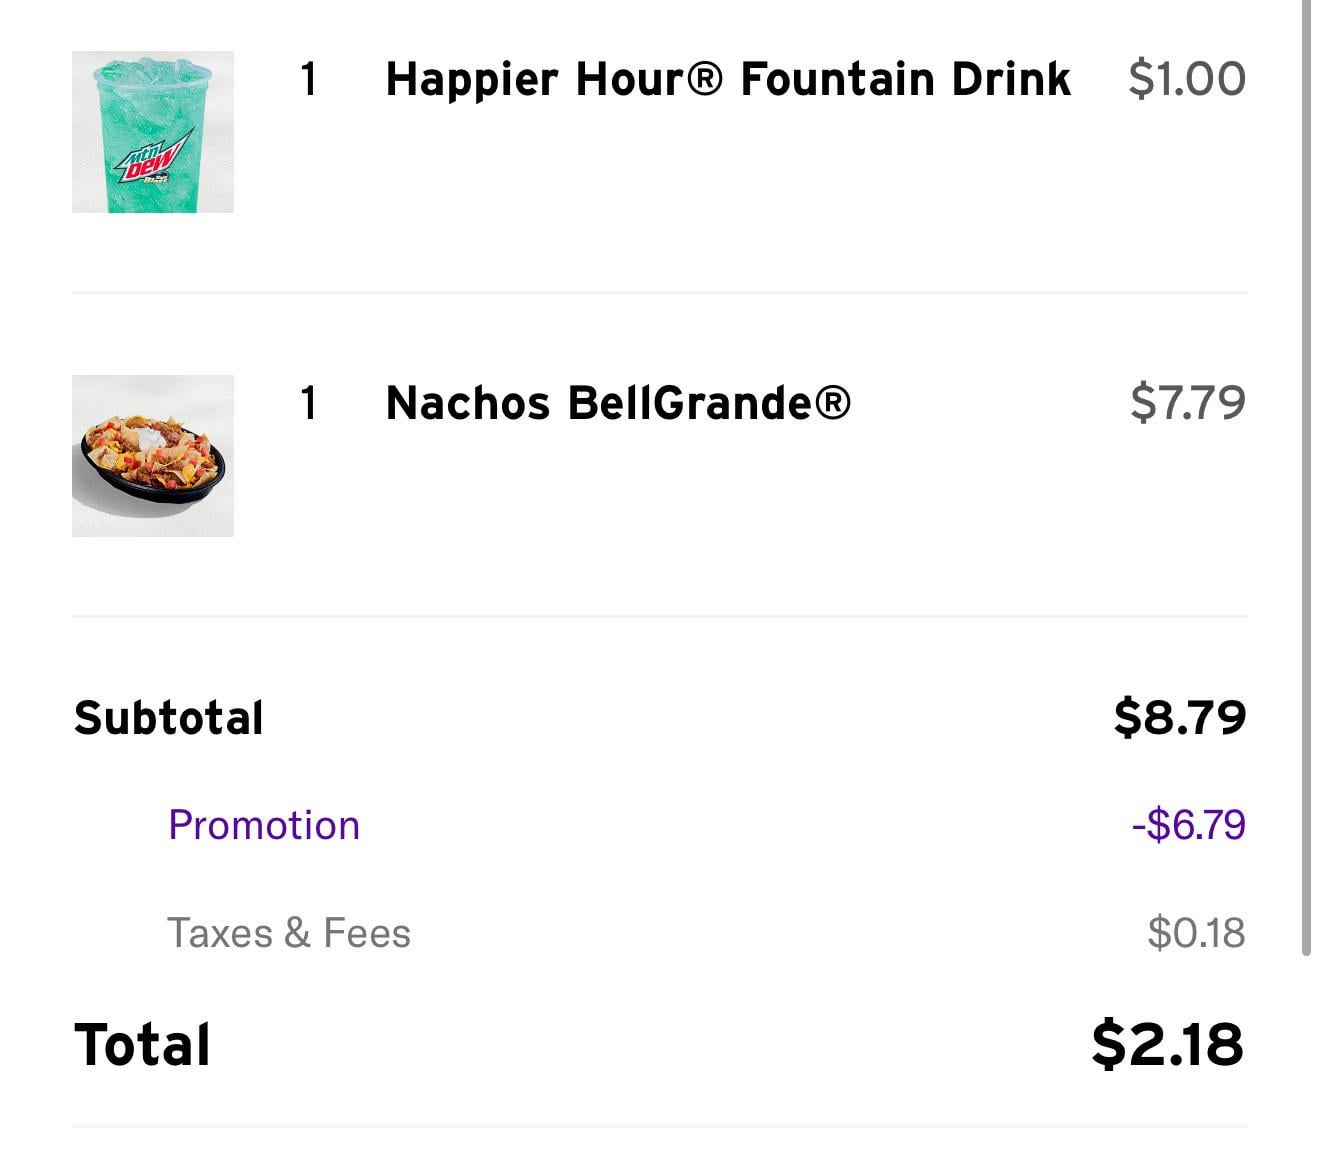This screenshot has width=1320, height=1151.
Task: Open the Nachos BellGrande item name
Action: coord(617,403)
